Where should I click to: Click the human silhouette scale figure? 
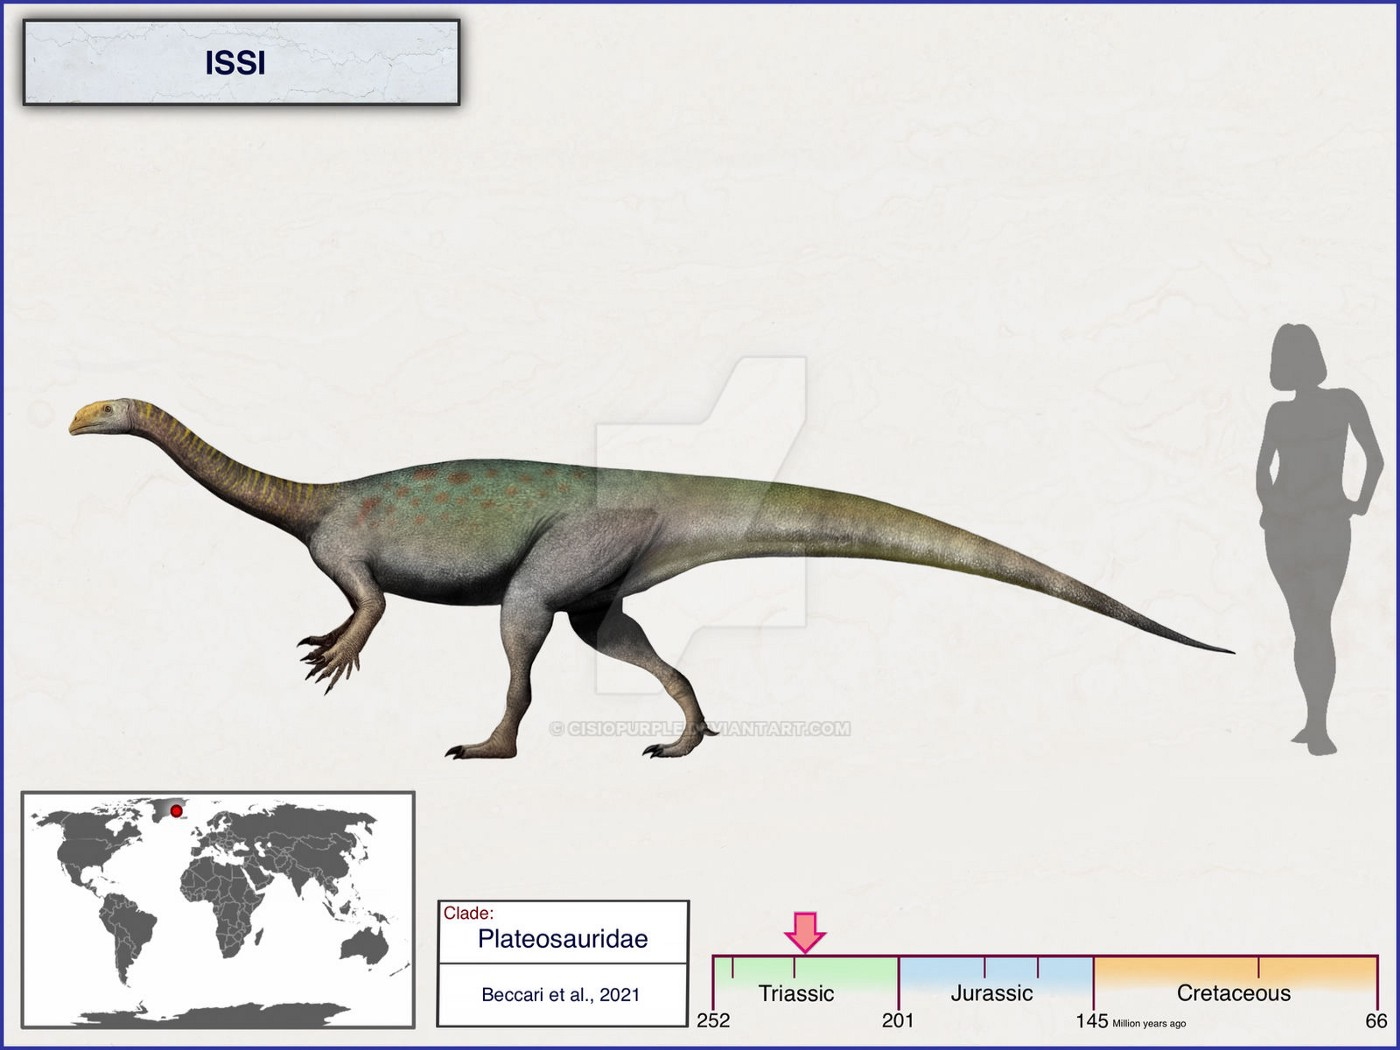[x=1317, y=539]
